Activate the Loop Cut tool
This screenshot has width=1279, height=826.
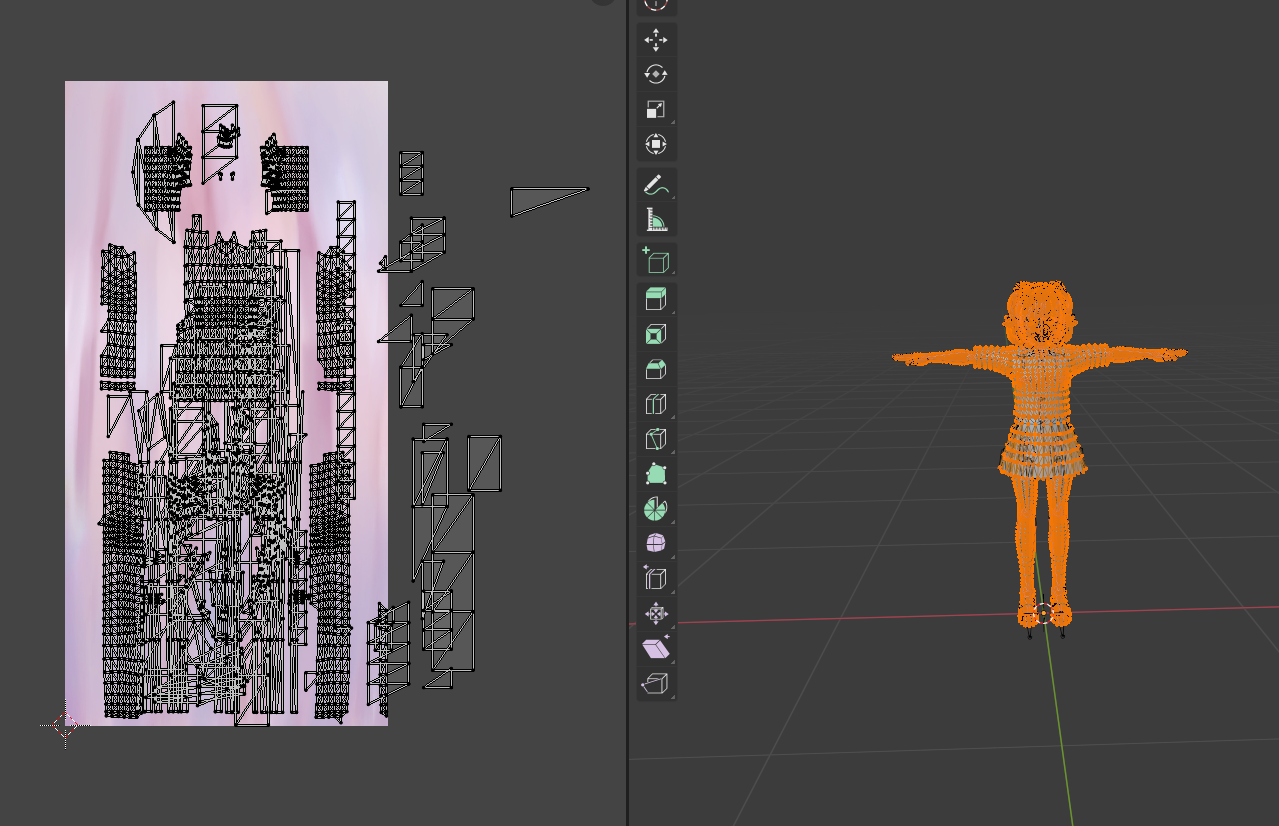click(x=656, y=404)
